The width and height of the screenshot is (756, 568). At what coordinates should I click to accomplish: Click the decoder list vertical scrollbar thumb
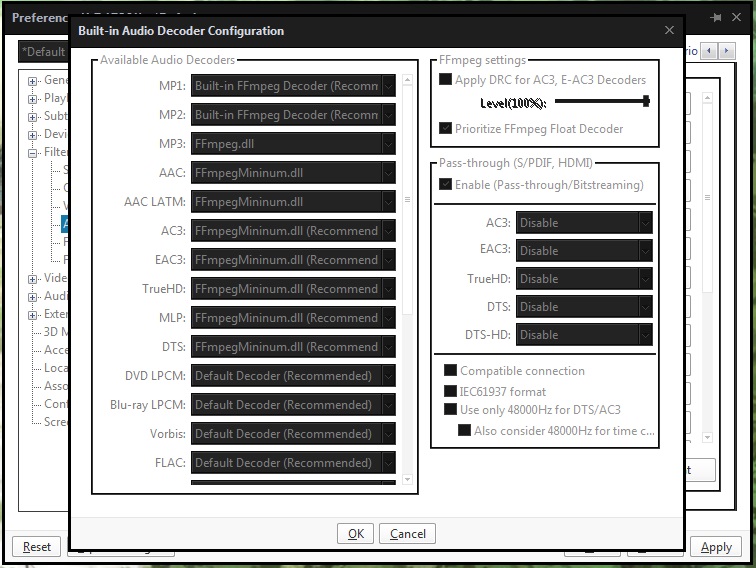point(407,200)
